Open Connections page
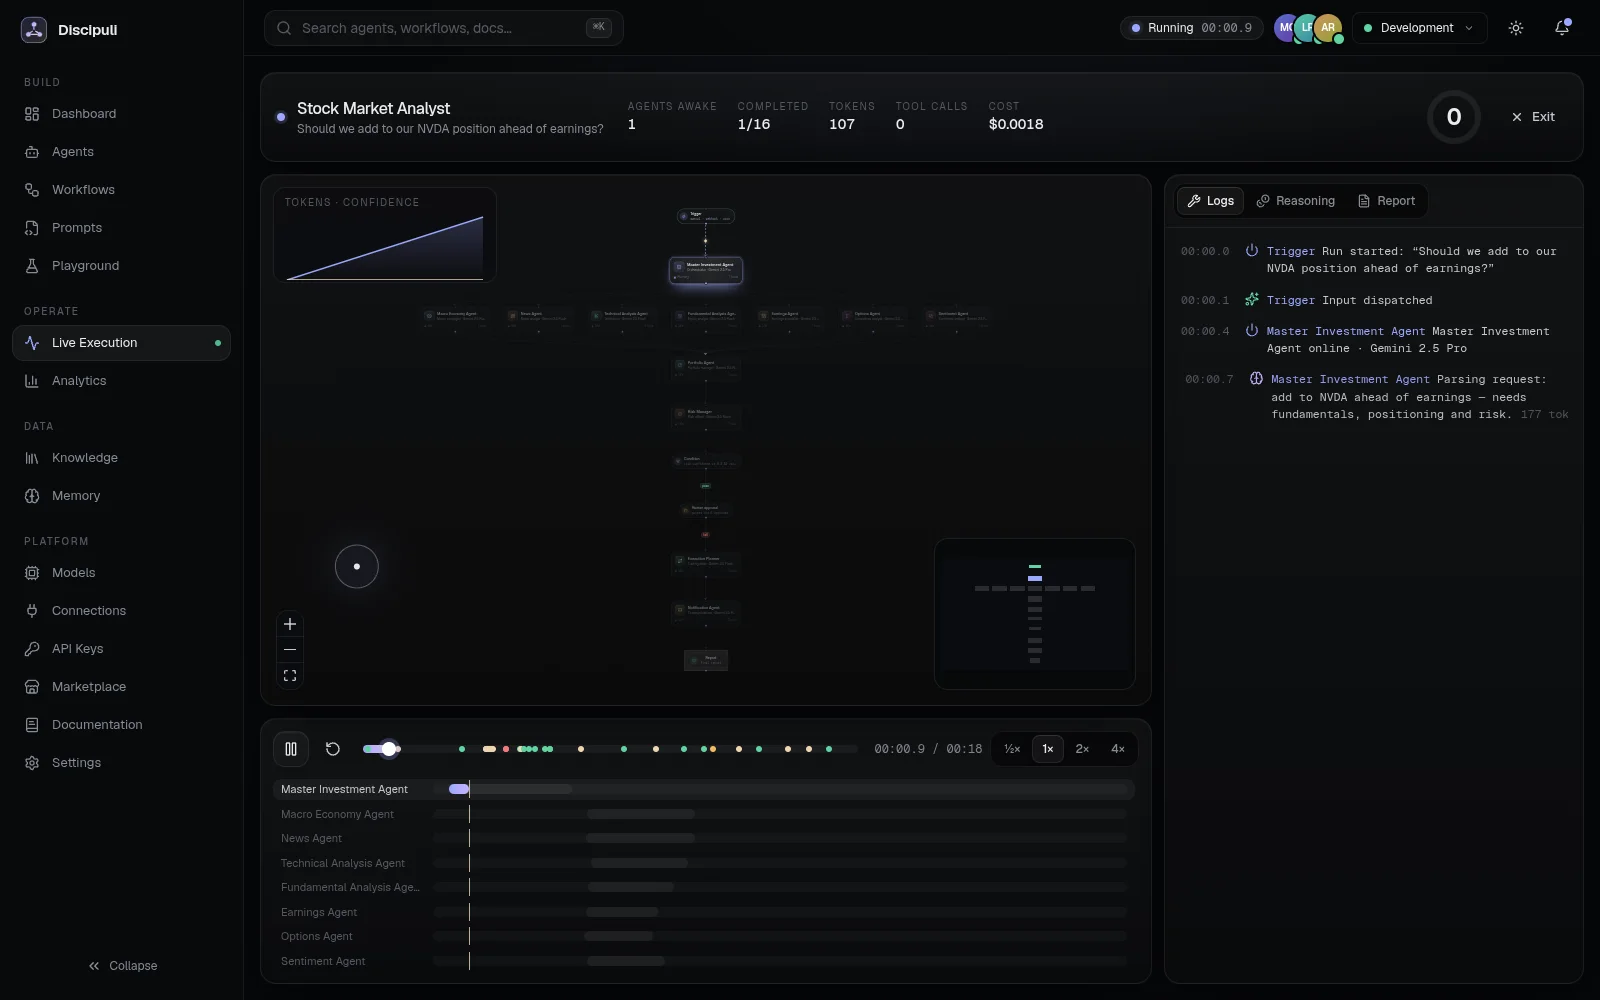The width and height of the screenshot is (1600, 1000). tap(121, 611)
